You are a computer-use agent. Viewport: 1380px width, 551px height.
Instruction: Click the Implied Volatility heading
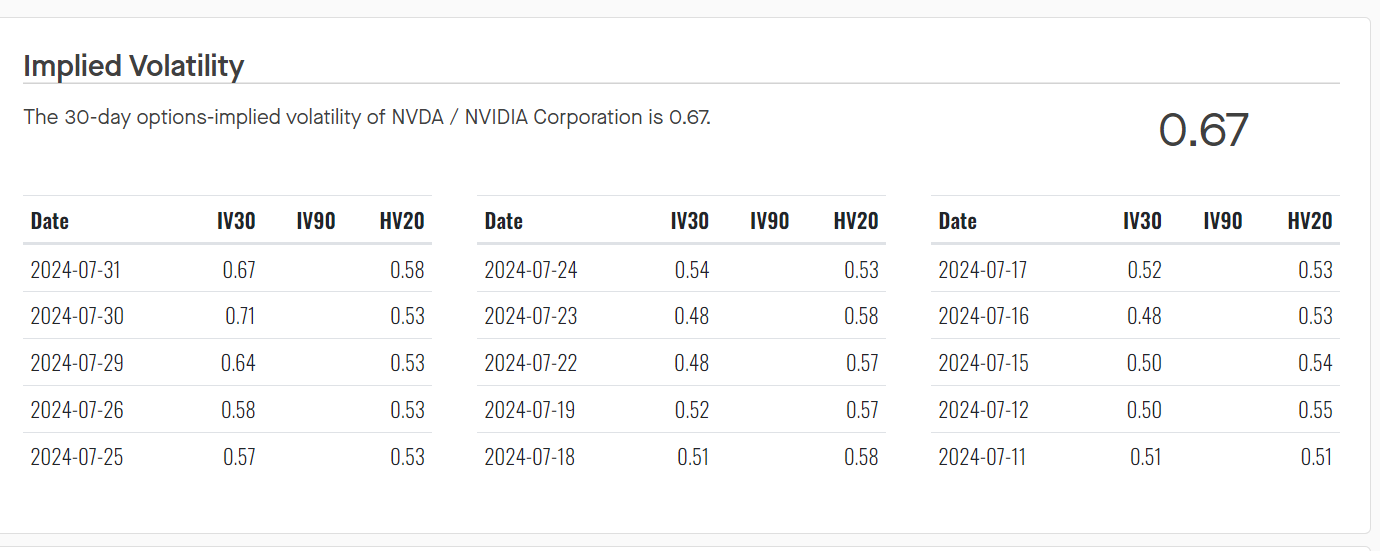click(133, 66)
